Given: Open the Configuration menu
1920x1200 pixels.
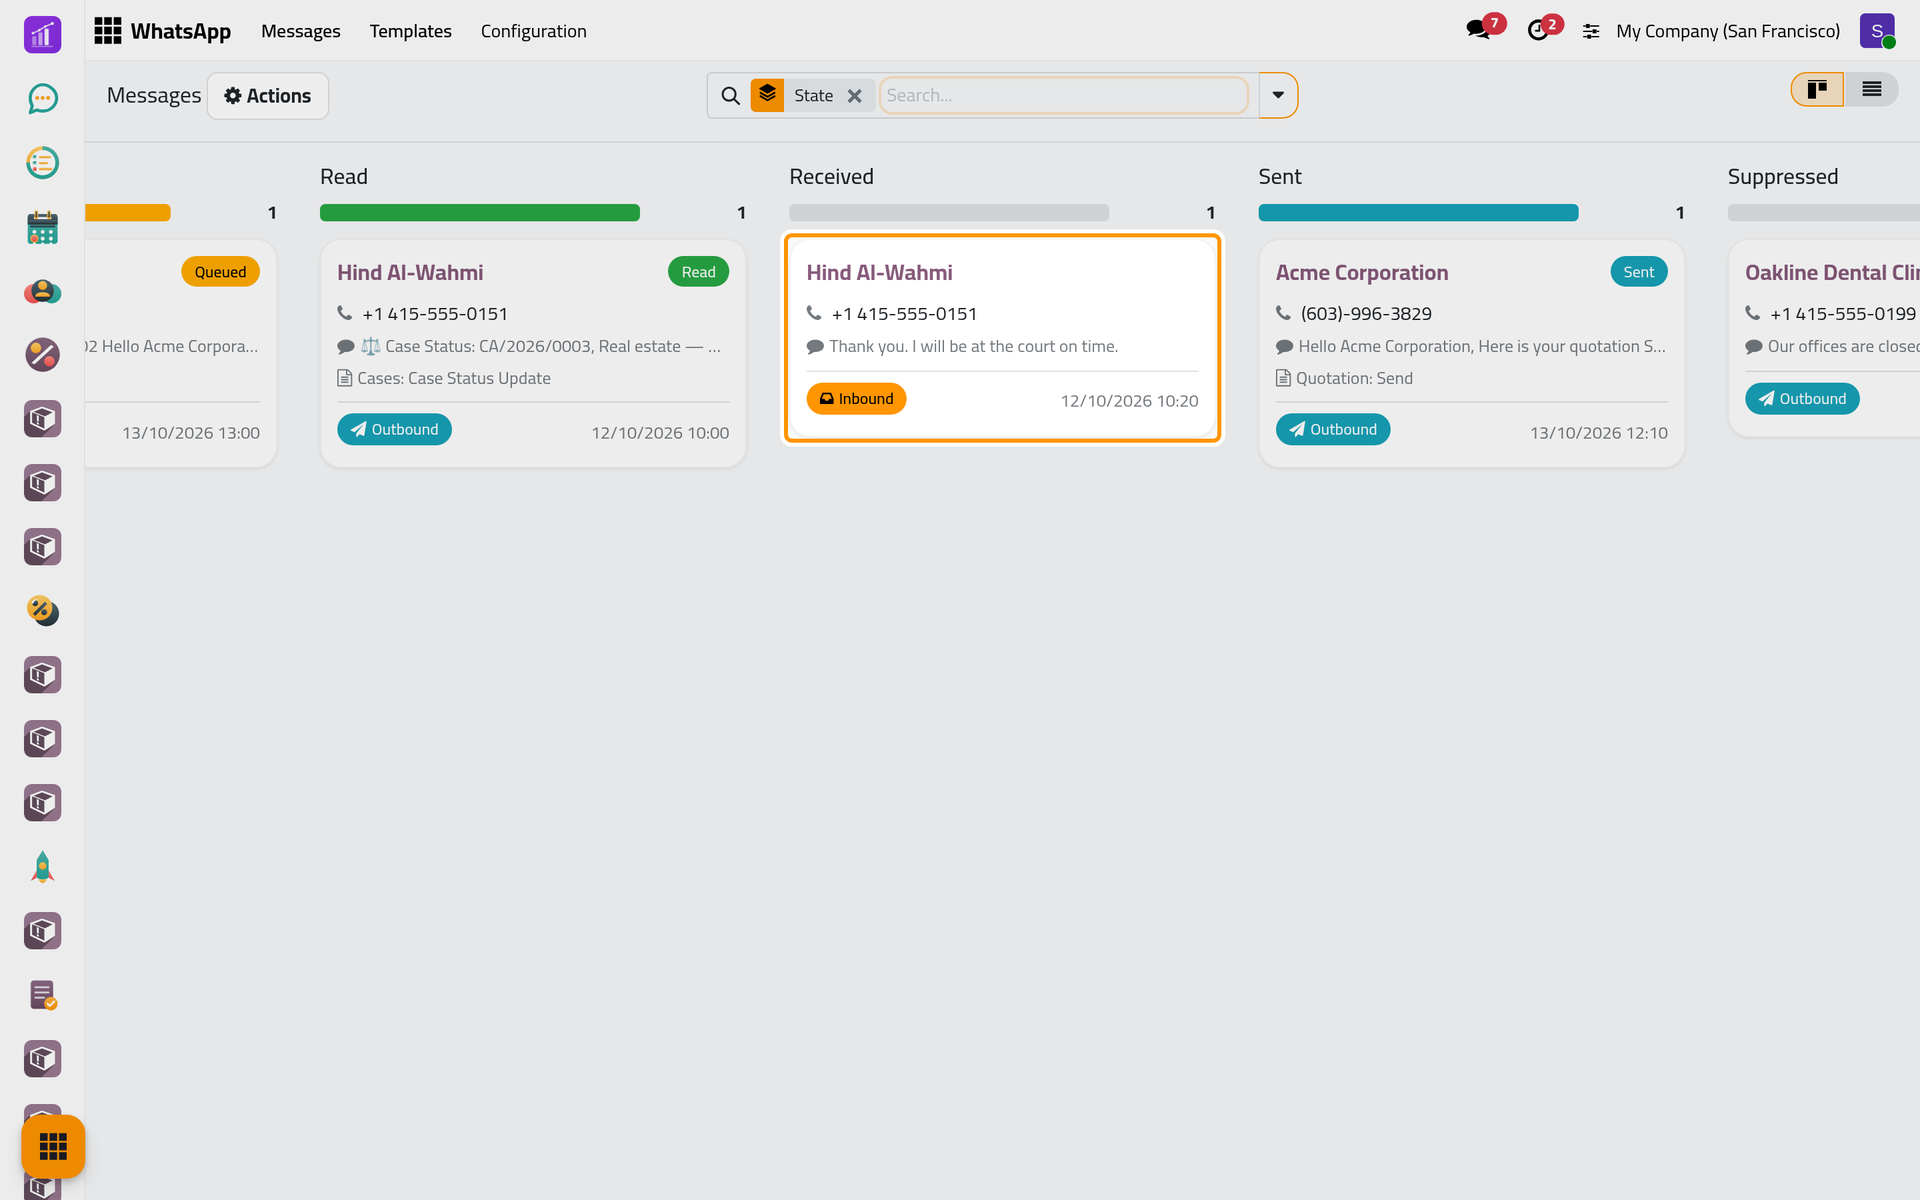Looking at the screenshot, I should click(533, 31).
